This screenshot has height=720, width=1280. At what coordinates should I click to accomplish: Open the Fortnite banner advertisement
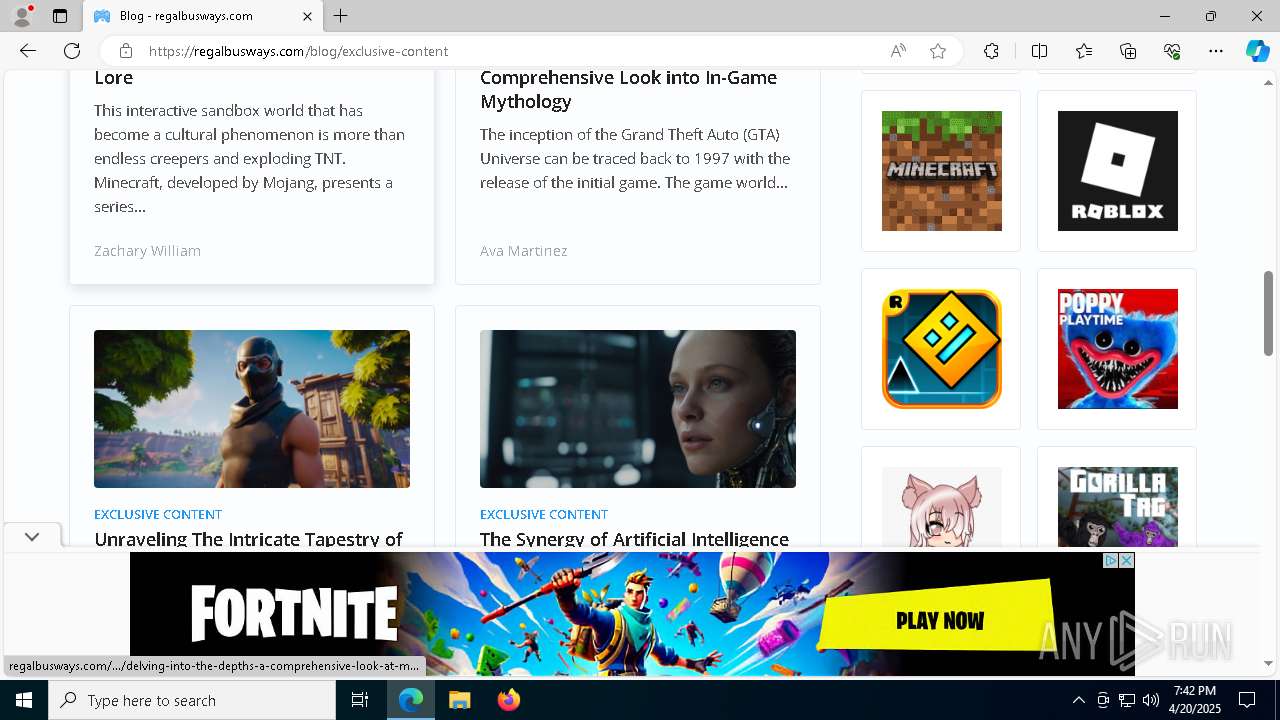point(632,615)
